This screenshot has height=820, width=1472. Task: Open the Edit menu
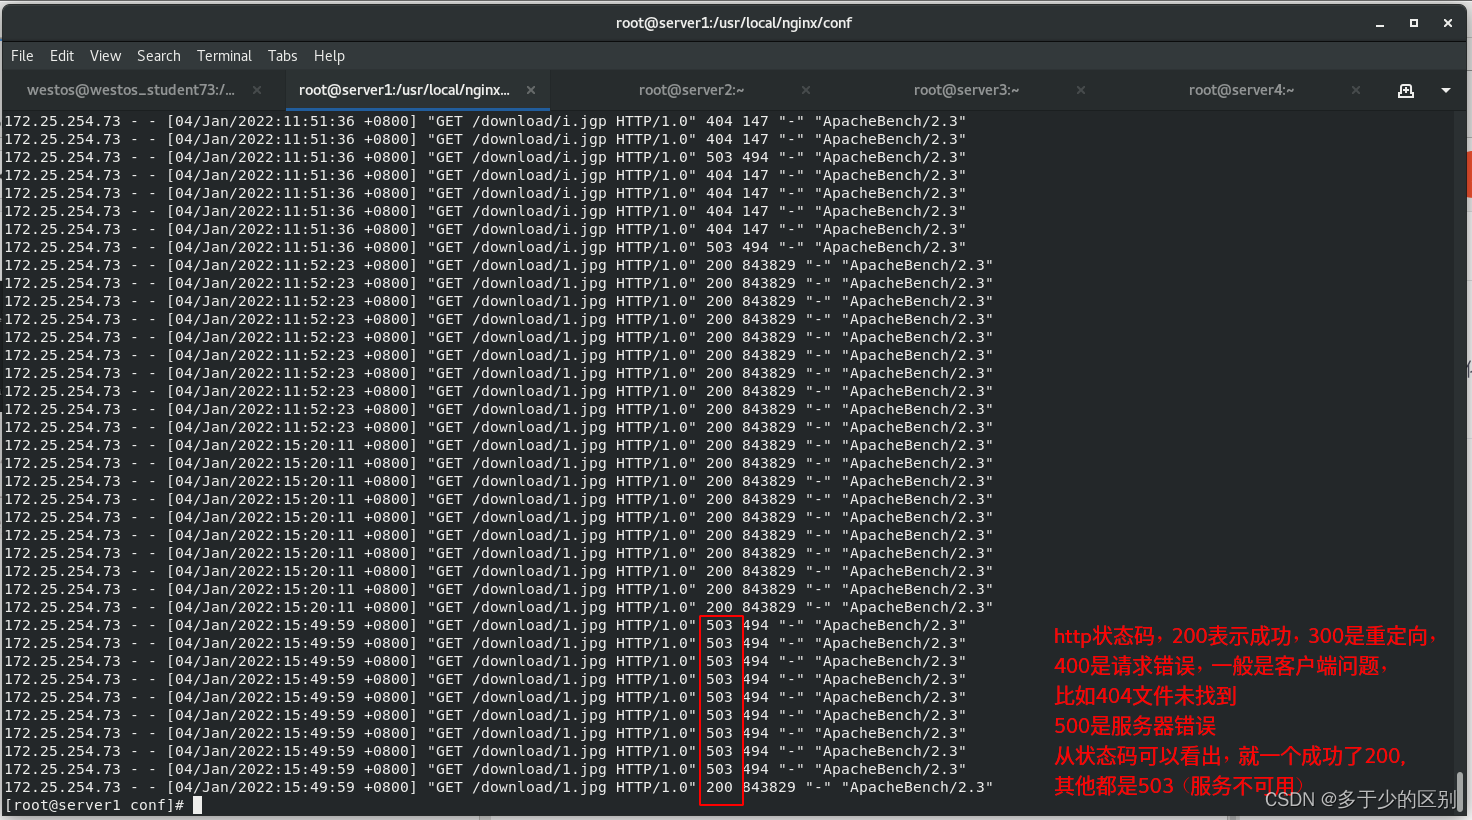click(x=62, y=56)
